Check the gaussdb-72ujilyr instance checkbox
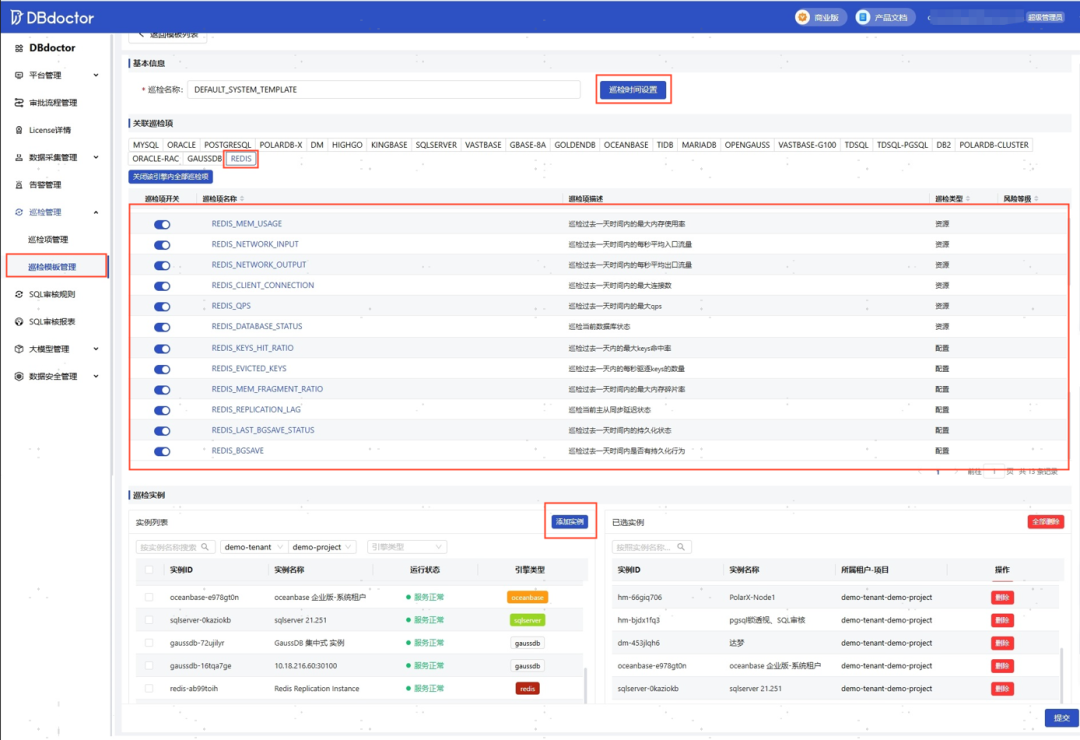 tap(149, 643)
